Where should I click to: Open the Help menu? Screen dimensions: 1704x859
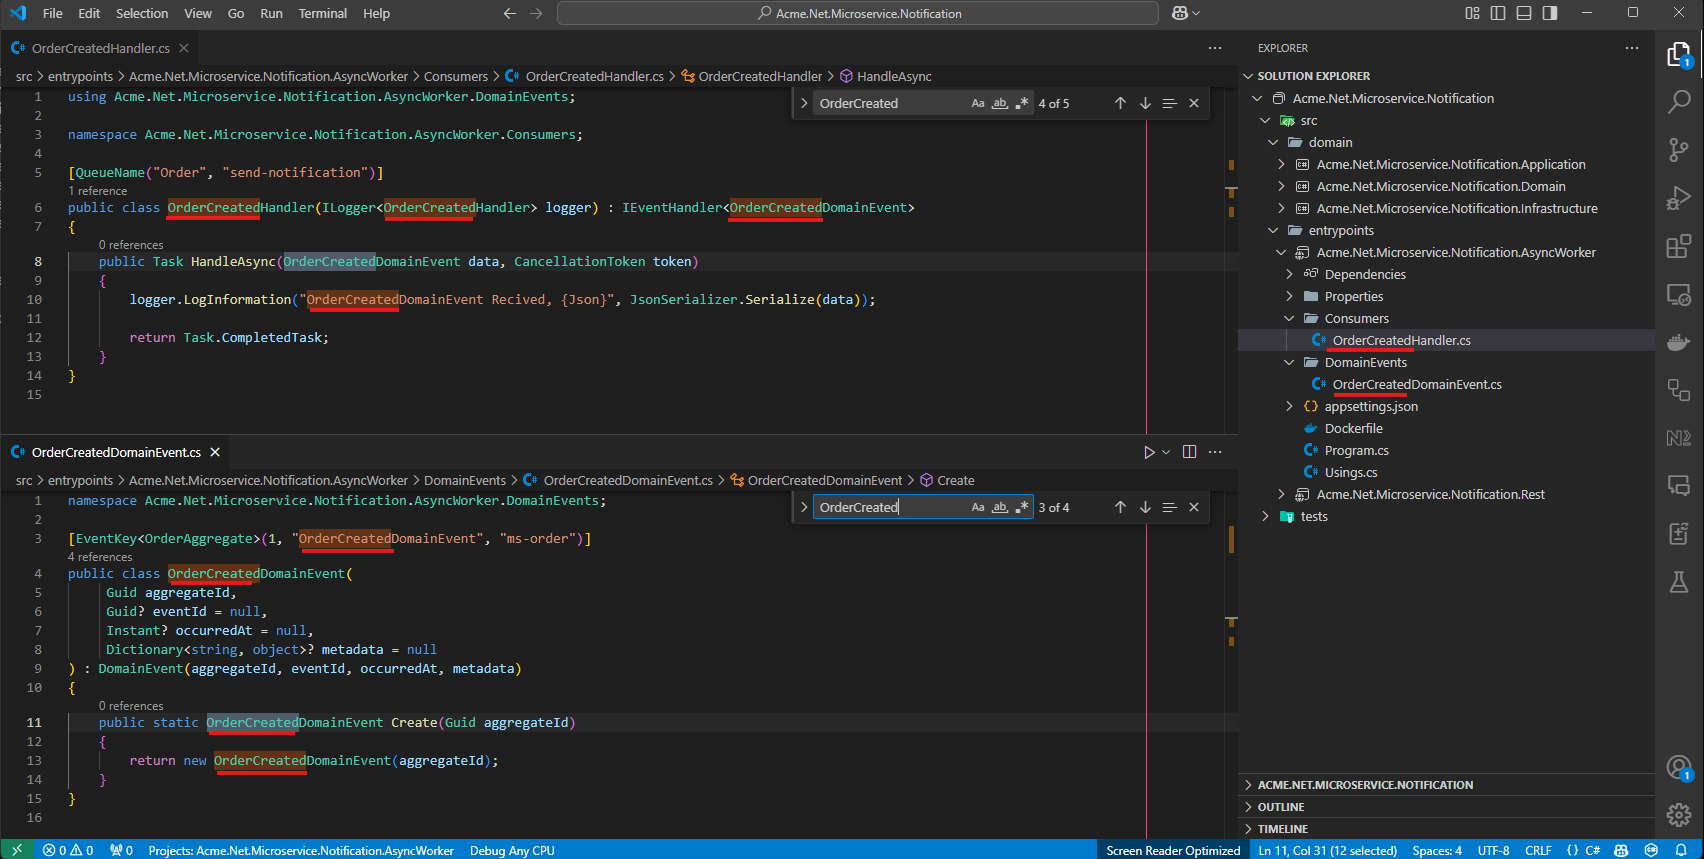click(377, 13)
